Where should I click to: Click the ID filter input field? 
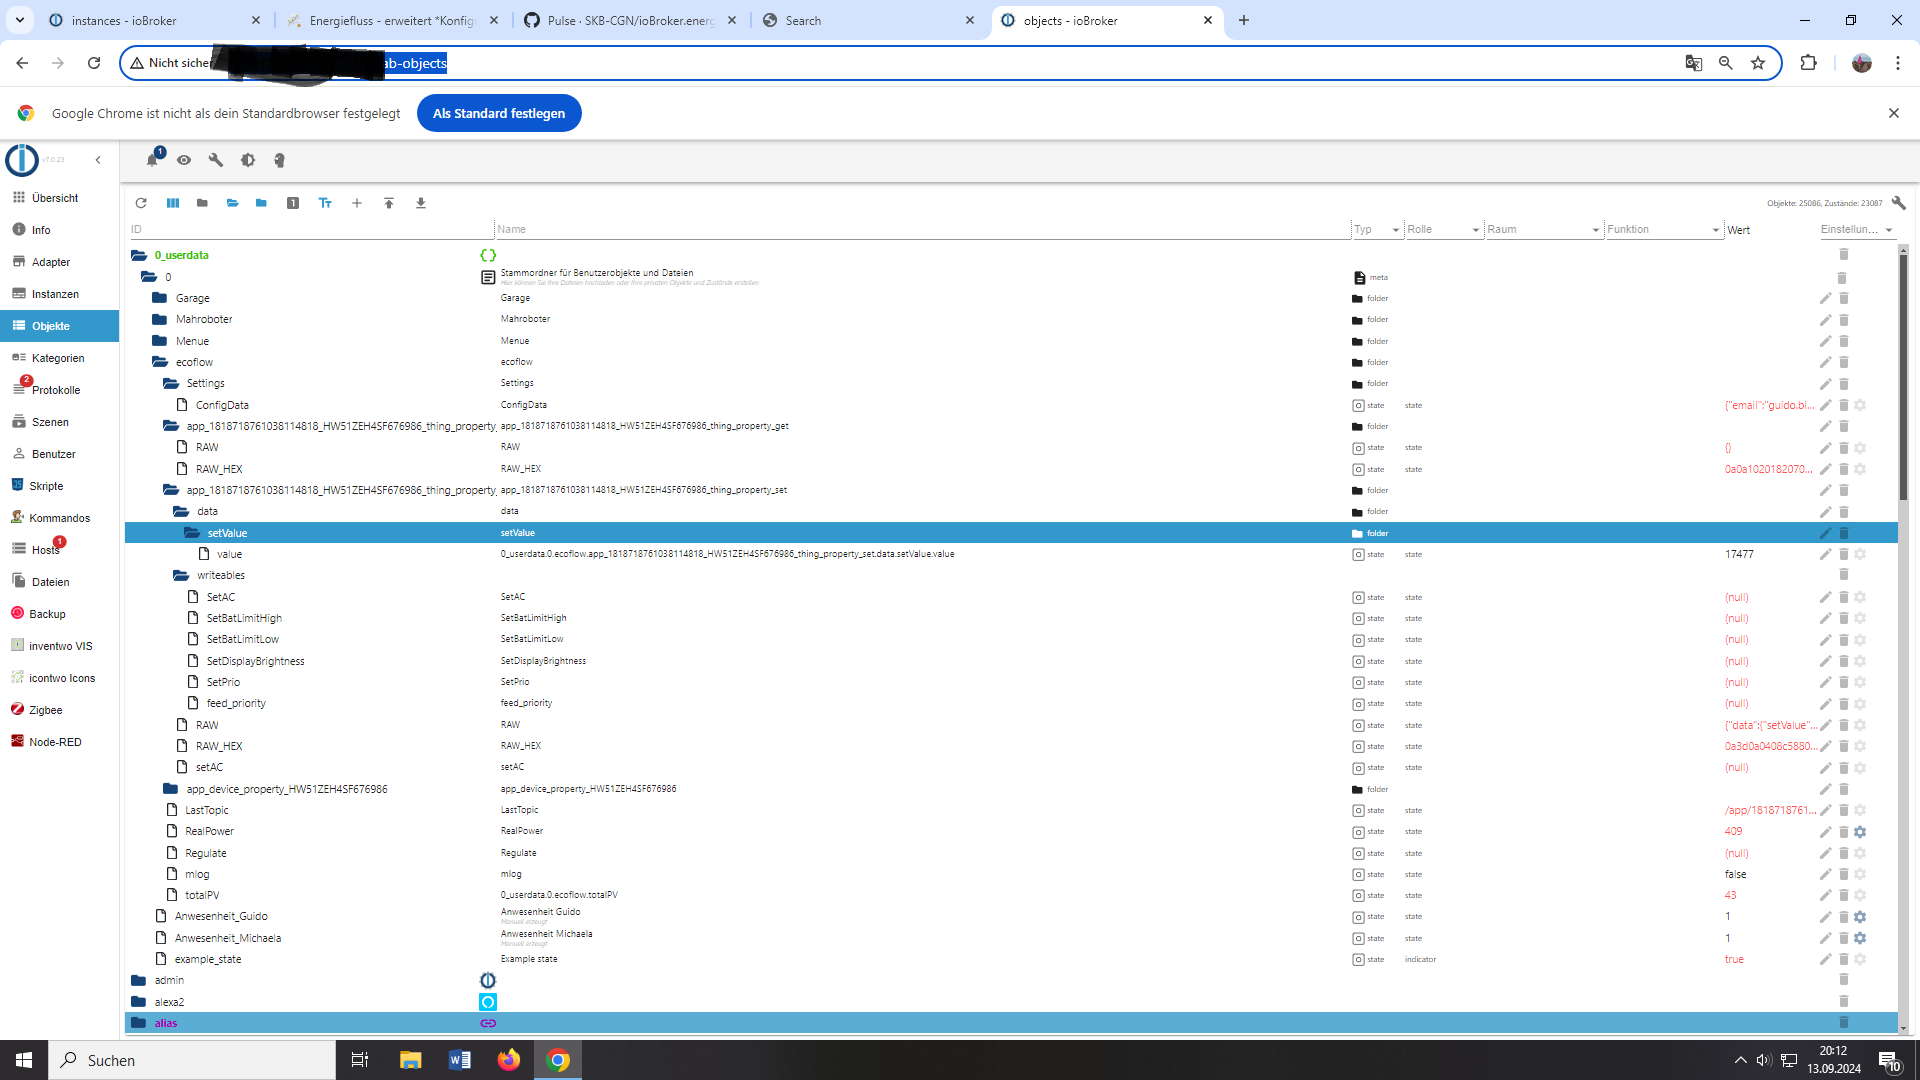tap(310, 230)
